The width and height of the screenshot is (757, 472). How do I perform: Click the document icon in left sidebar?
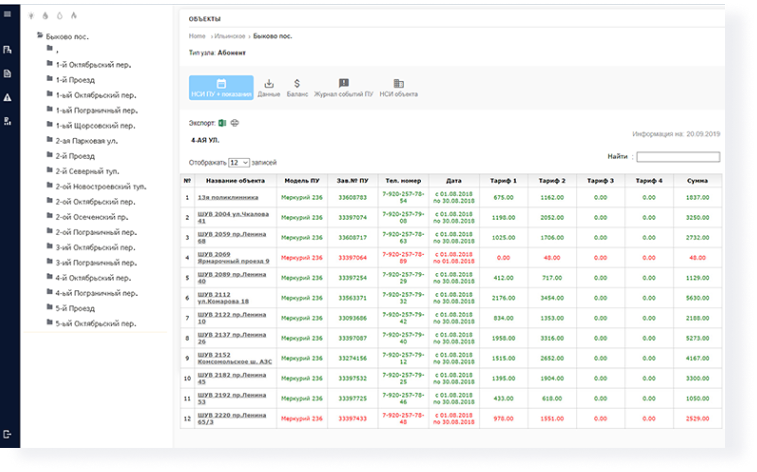[x=7, y=73]
